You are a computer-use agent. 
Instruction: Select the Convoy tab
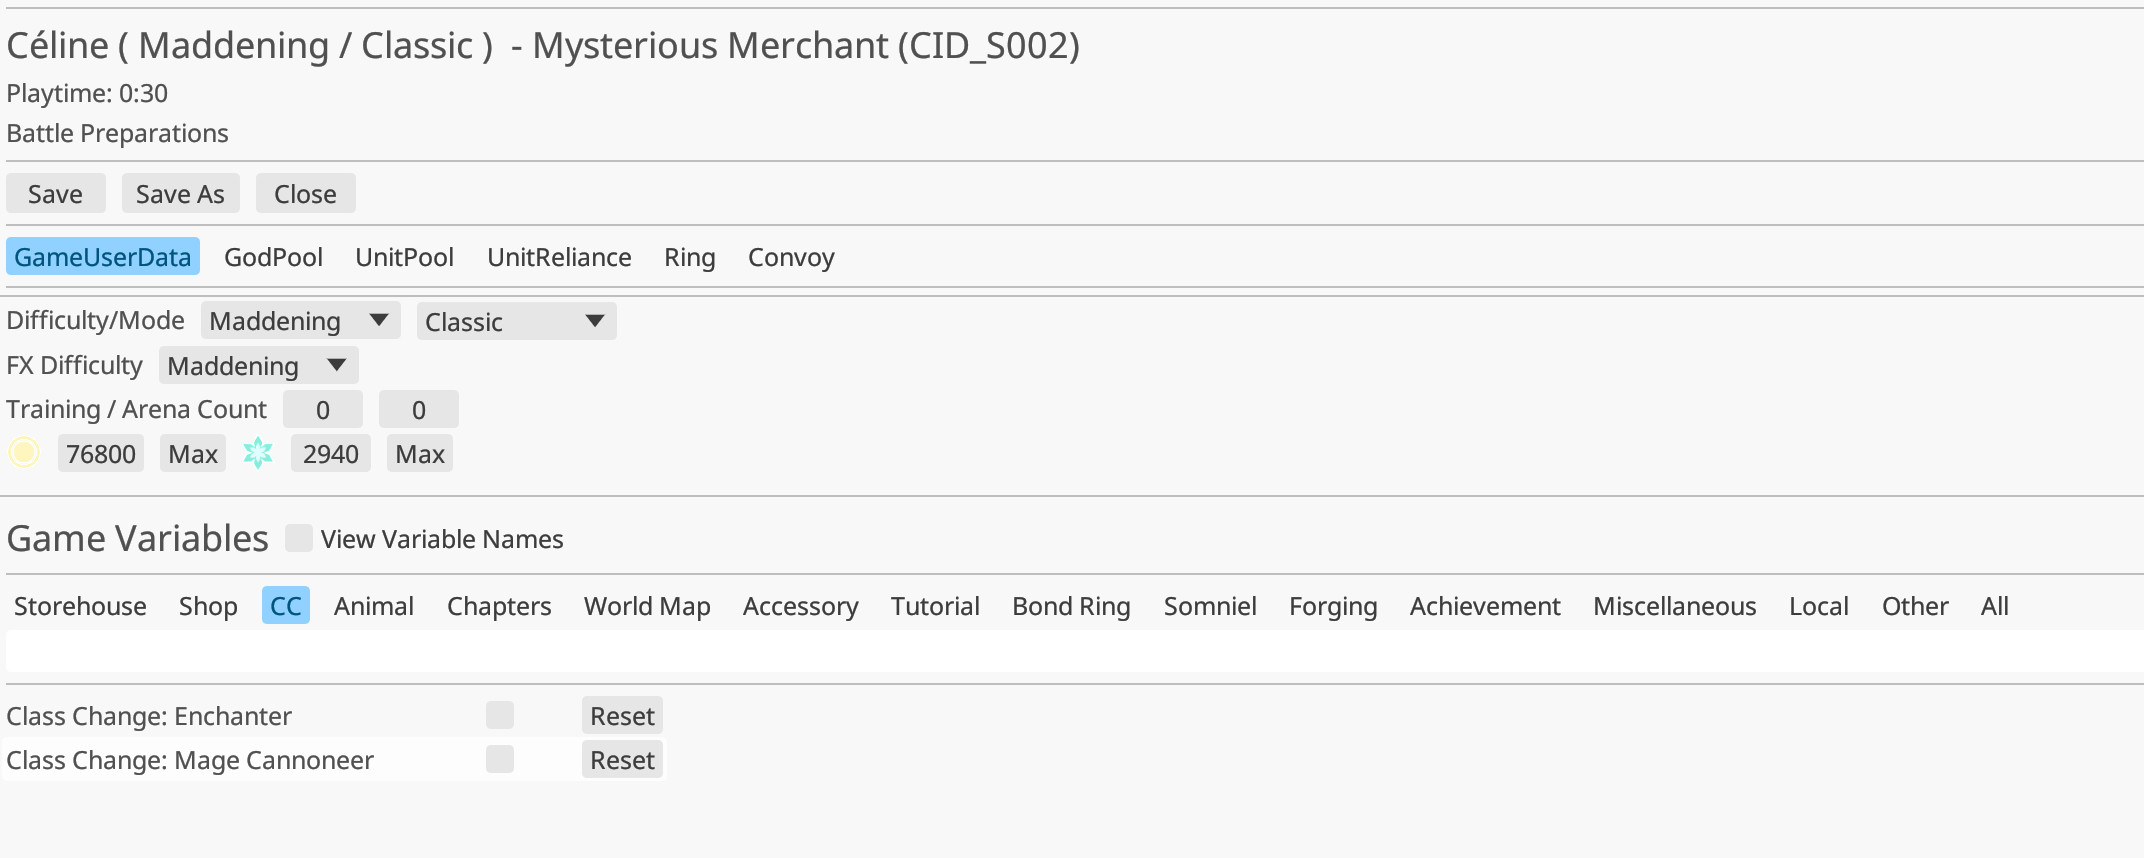coord(790,257)
